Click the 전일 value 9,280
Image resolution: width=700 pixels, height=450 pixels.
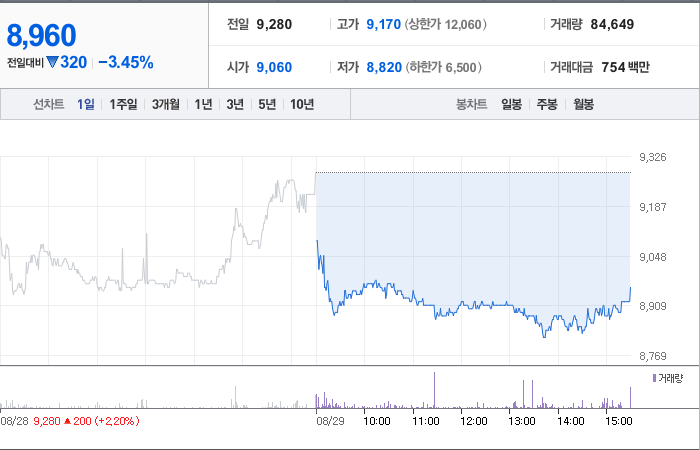(274, 24)
